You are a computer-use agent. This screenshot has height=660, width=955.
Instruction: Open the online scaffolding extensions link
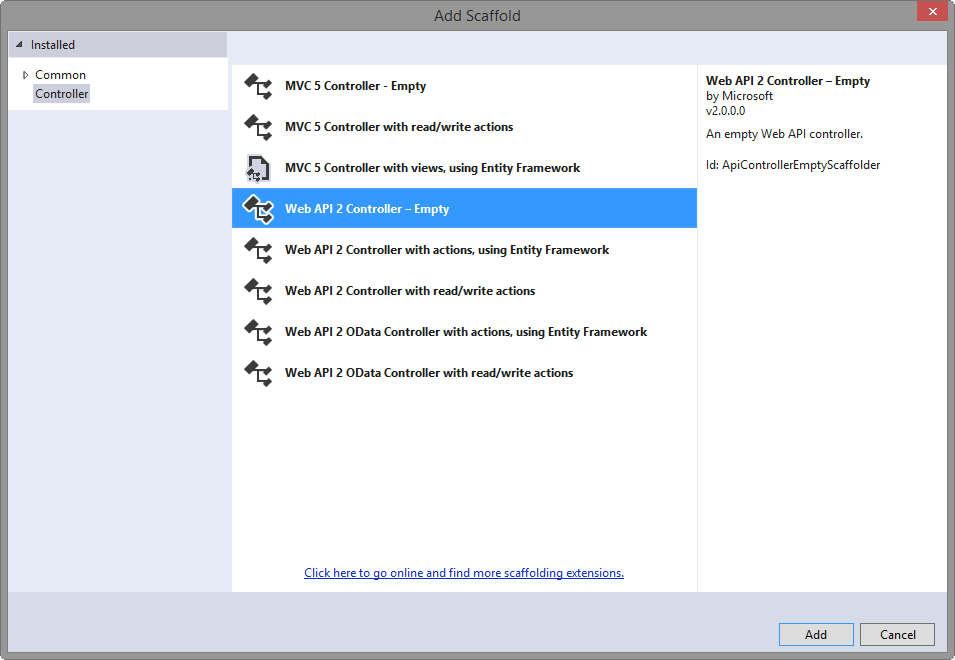pos(464,573)
